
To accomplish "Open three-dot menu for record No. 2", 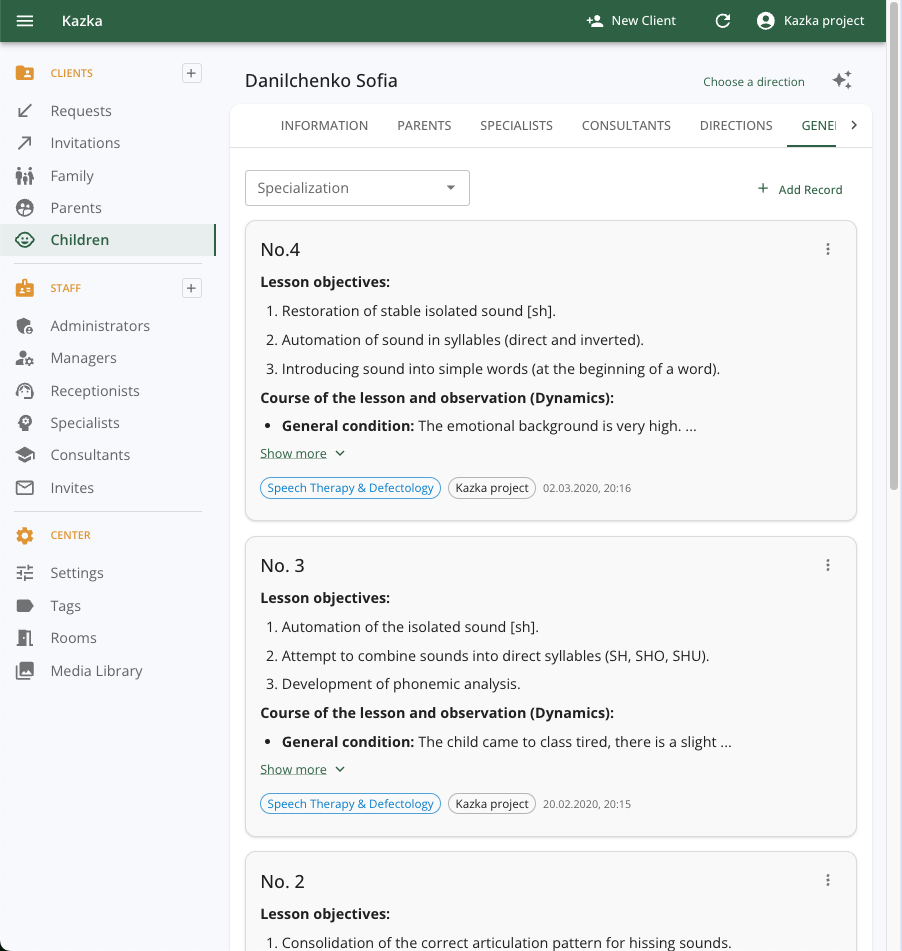I will (x=828, y=881).
